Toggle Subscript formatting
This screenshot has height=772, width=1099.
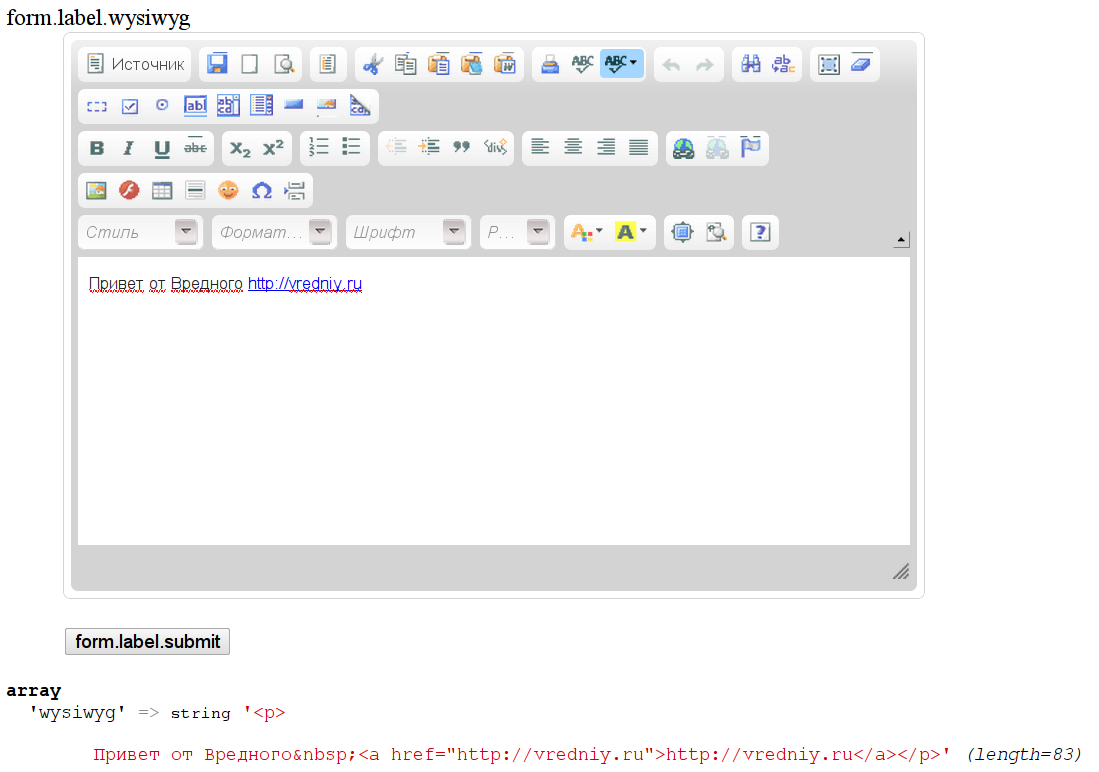click(240, 148)
